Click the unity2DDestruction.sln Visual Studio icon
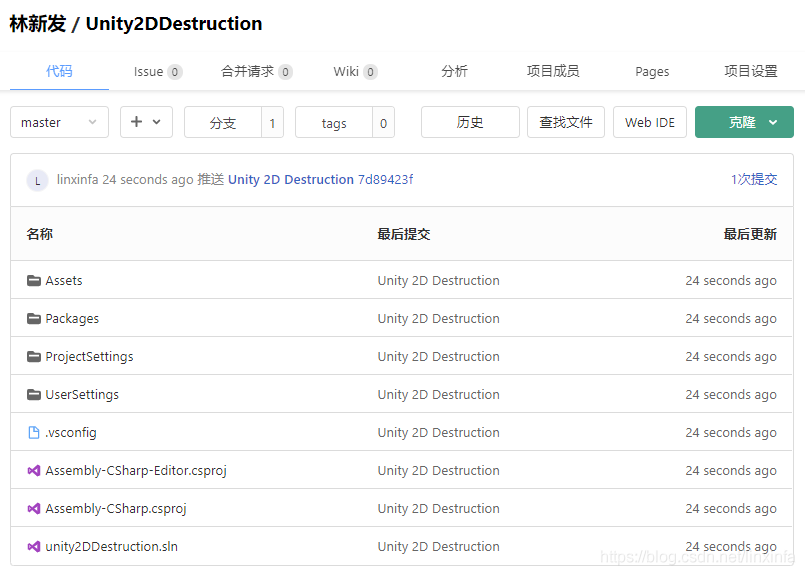The image size is (805, 575). tap(34, 547)
